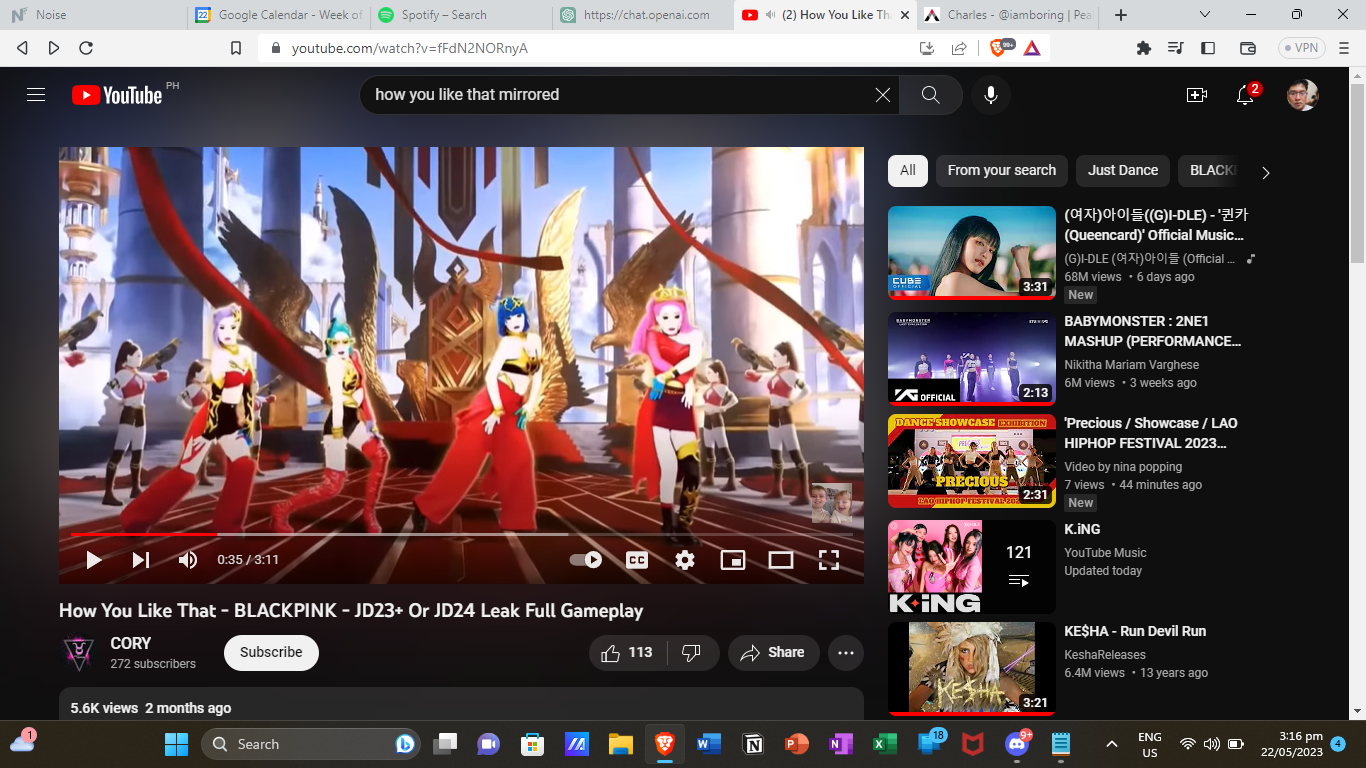Viewport: 1366px width, 768px height.
Task: Clear the search box text
Action: point(883,95)
